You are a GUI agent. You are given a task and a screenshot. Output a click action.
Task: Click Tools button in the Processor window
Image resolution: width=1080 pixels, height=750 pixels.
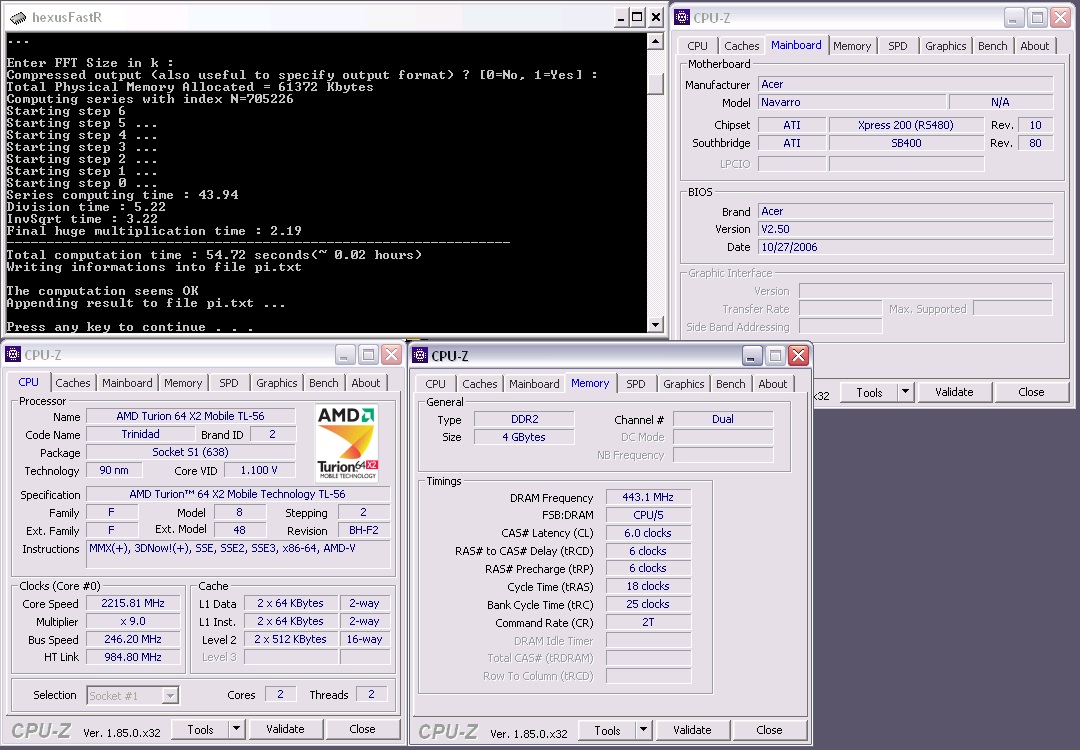point(200,729)
